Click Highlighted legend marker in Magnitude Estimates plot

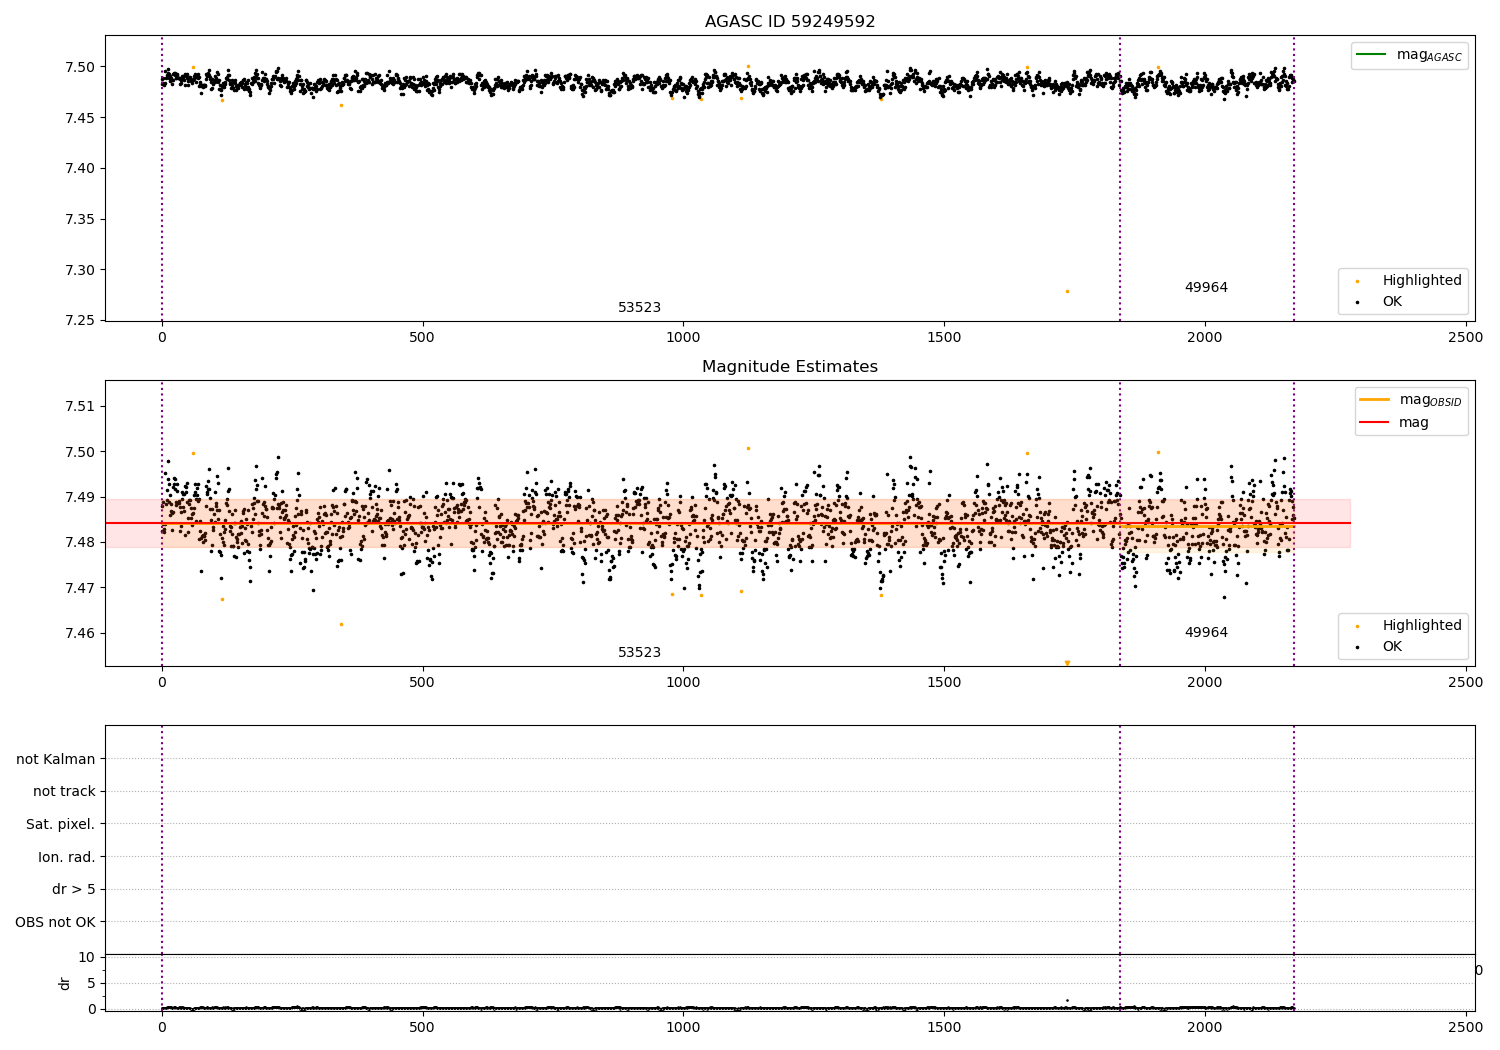1357,626
